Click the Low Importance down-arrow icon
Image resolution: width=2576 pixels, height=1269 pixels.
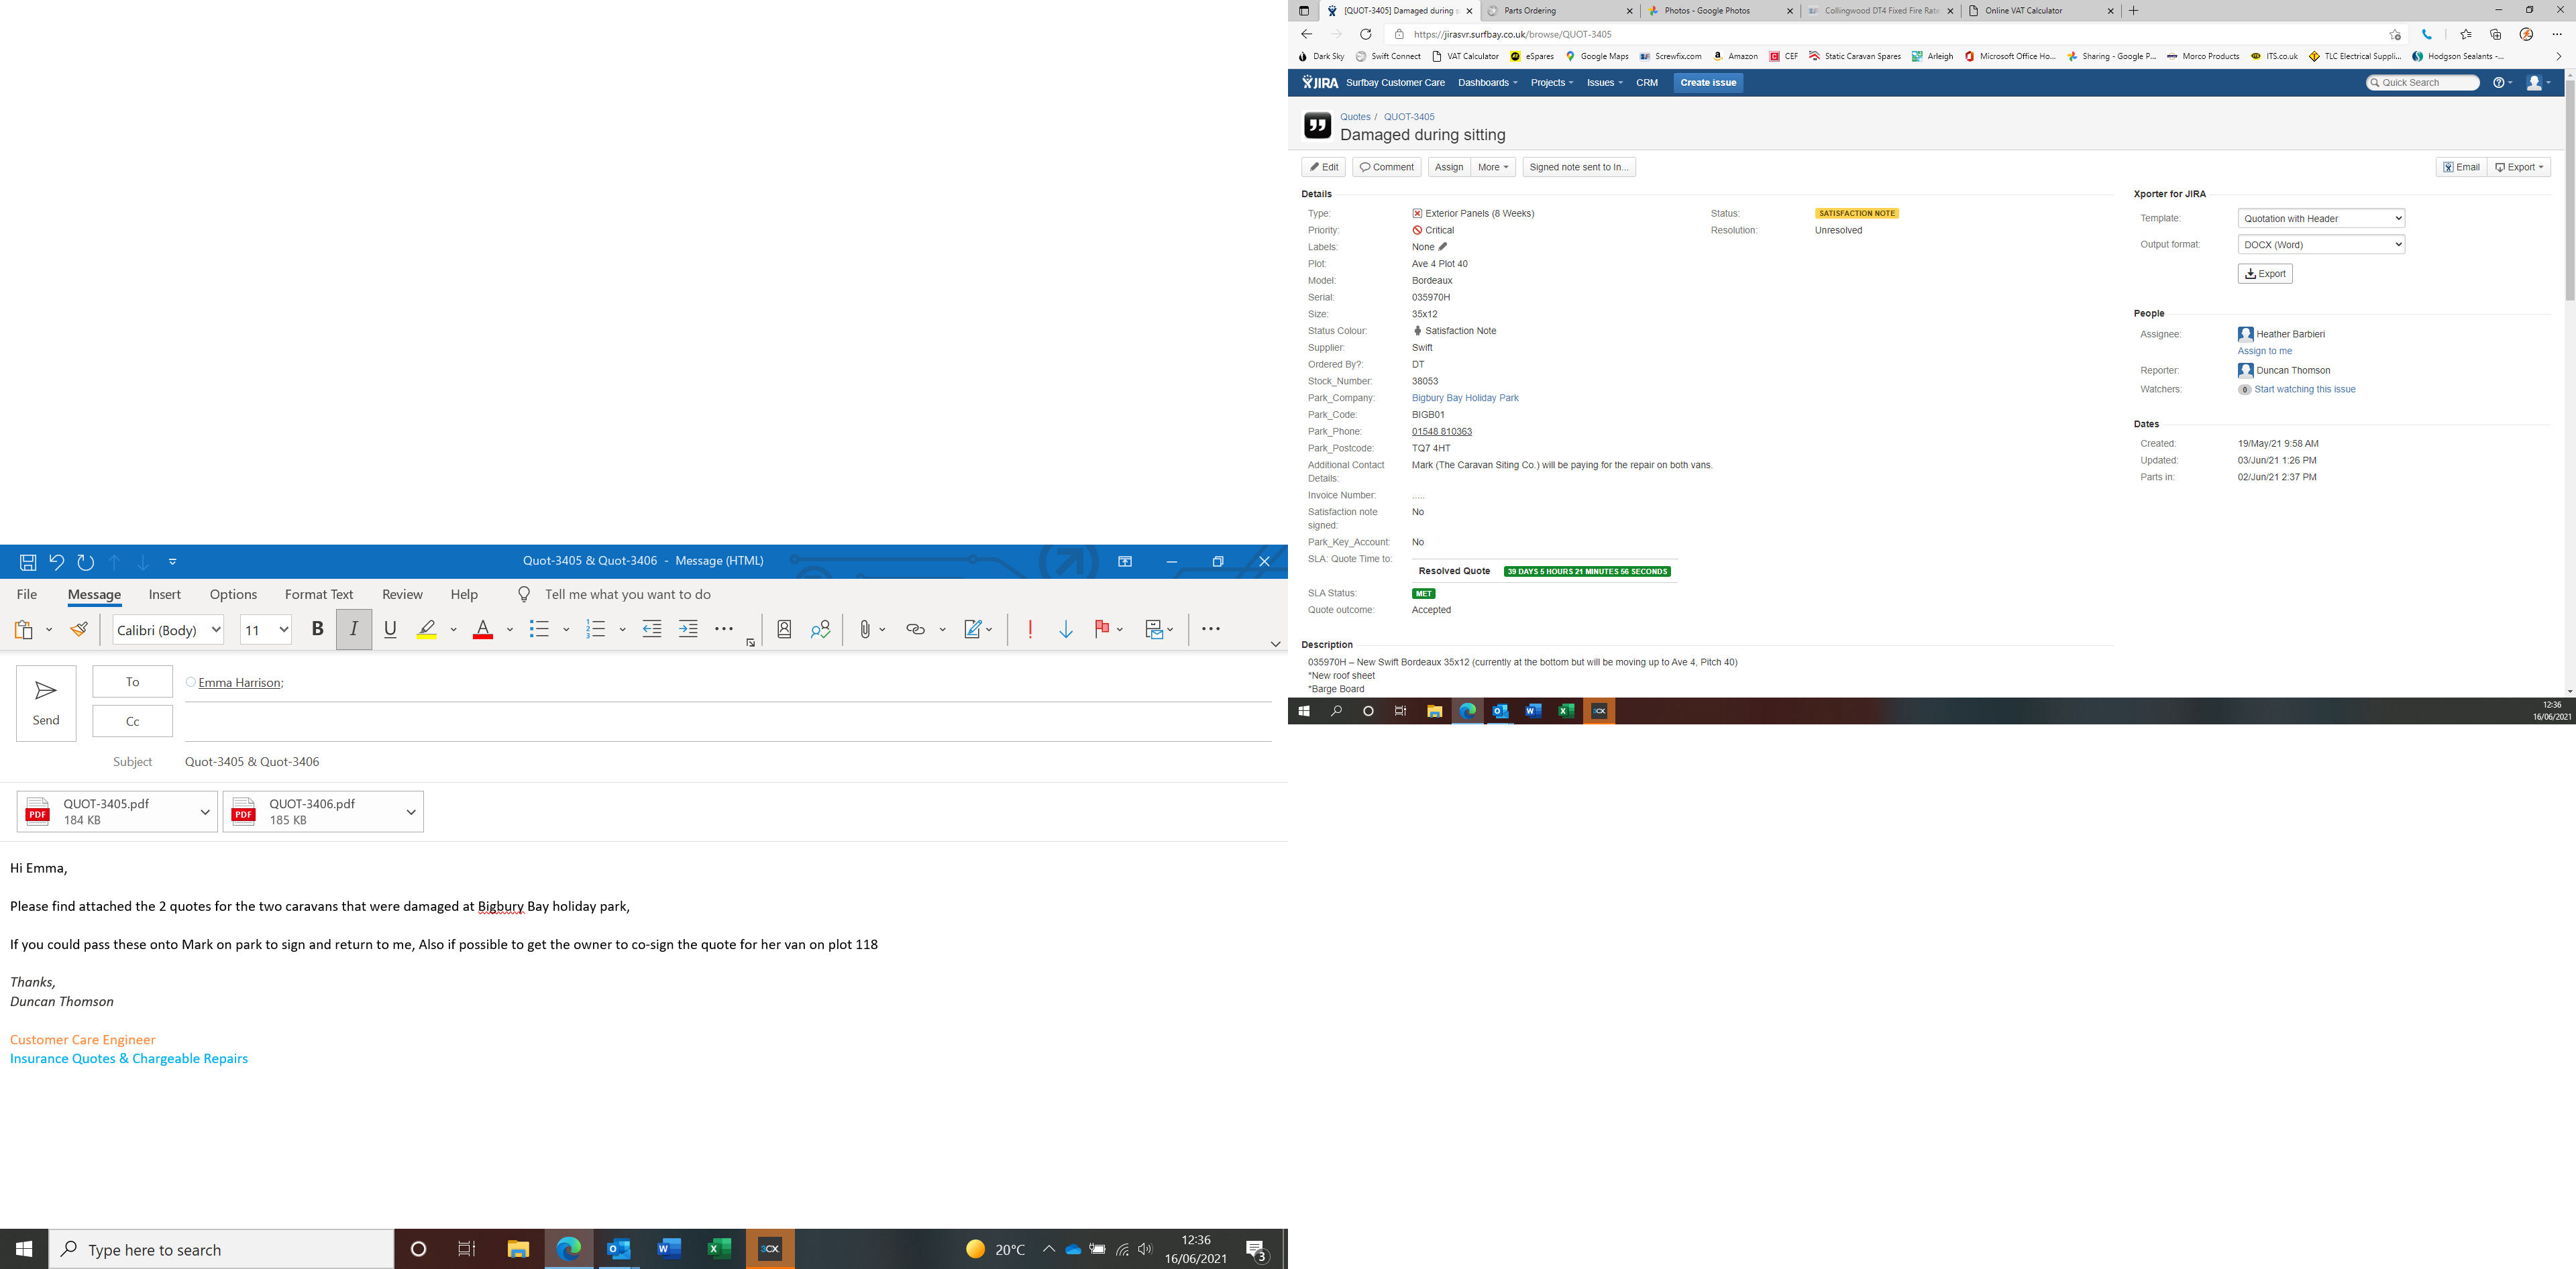(1066, 629)
